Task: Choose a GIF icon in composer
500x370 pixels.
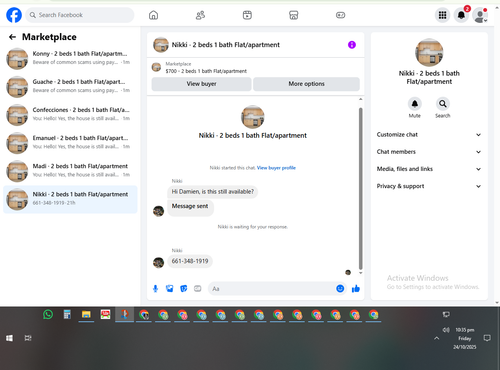Action: click(x=198, y=289)
